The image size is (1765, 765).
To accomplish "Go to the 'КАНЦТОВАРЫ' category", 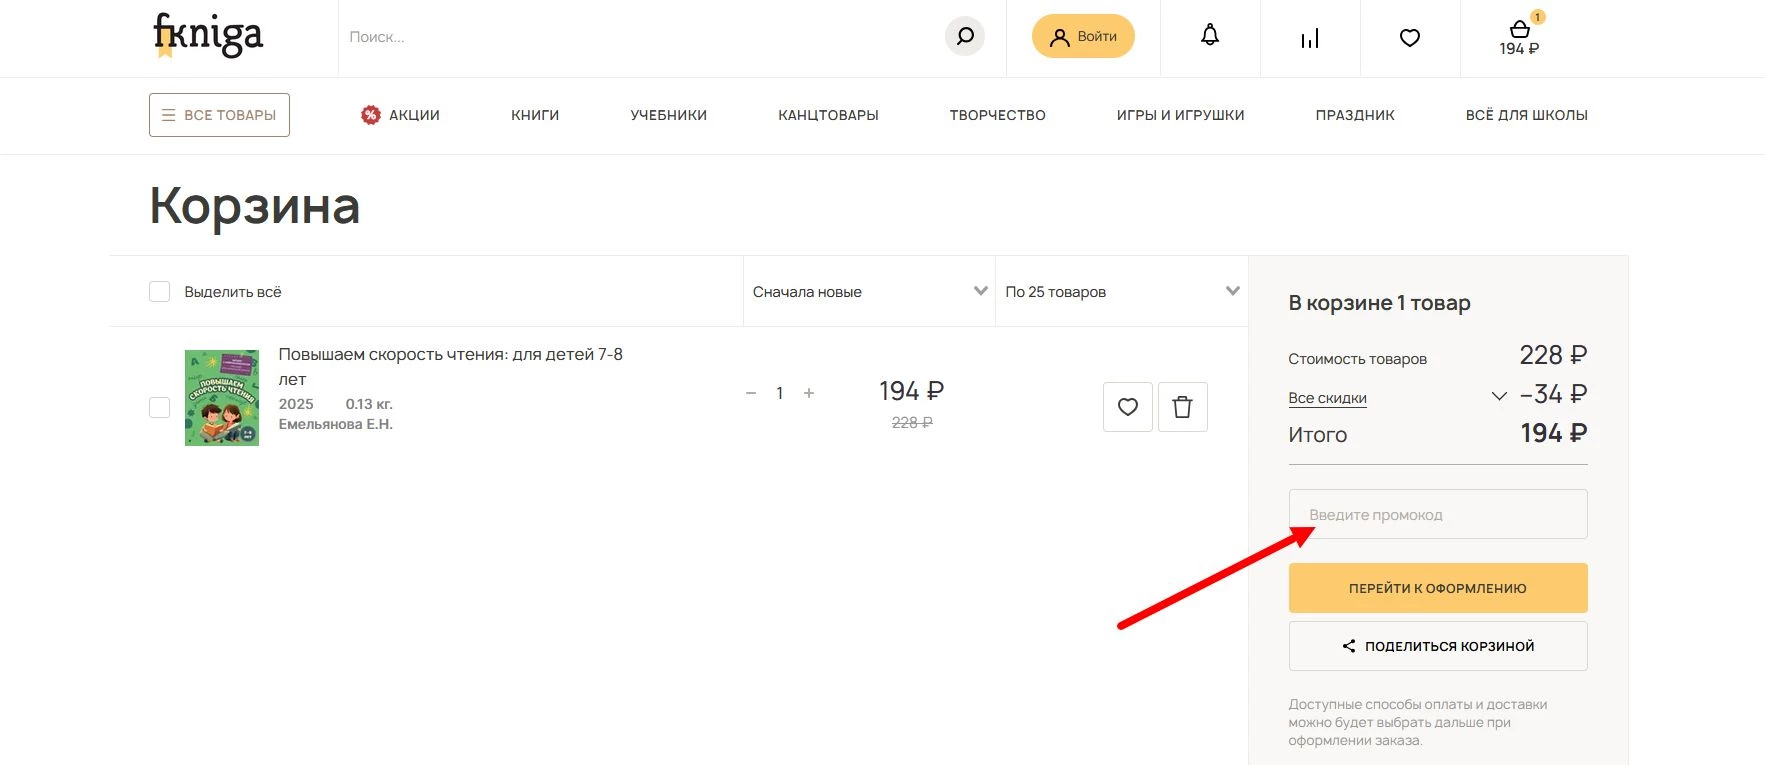I will (828, 115).
